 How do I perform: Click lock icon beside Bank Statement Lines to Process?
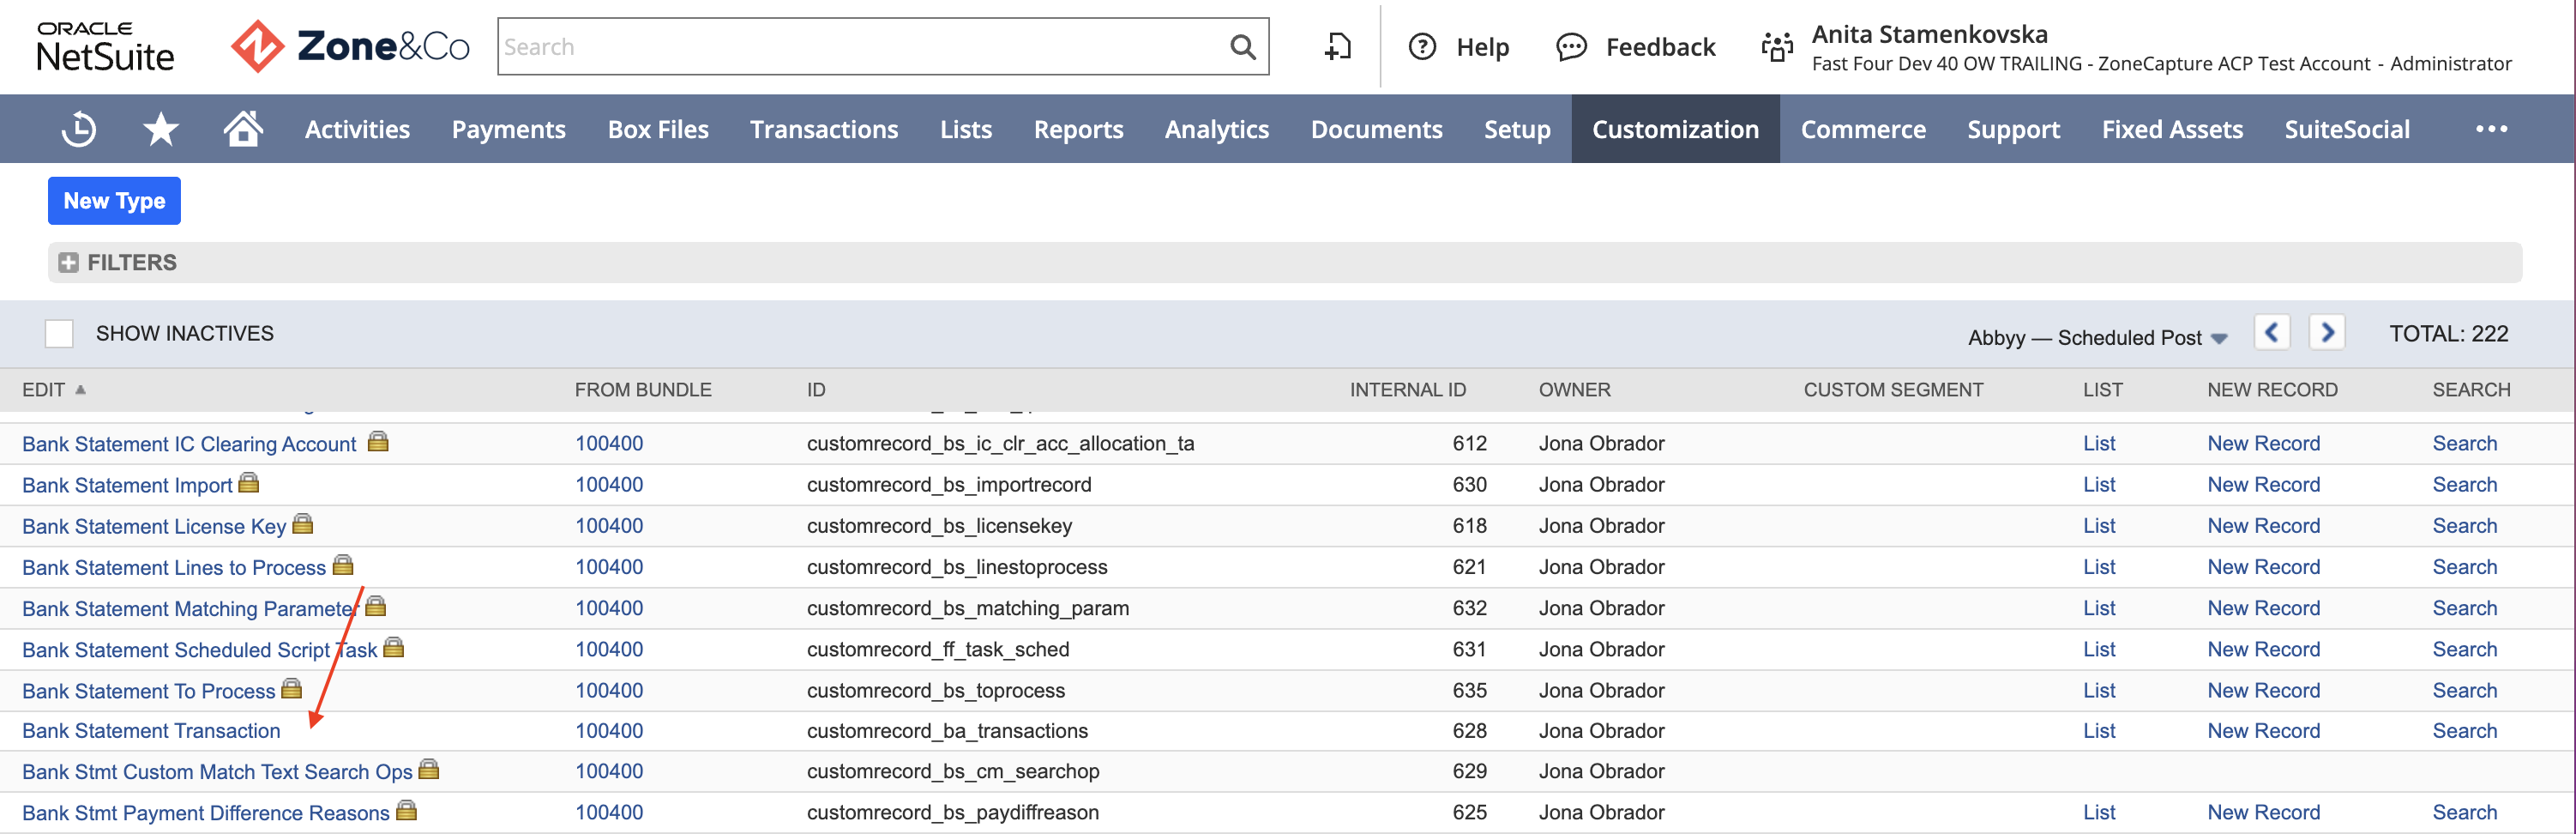pos(343,565)
